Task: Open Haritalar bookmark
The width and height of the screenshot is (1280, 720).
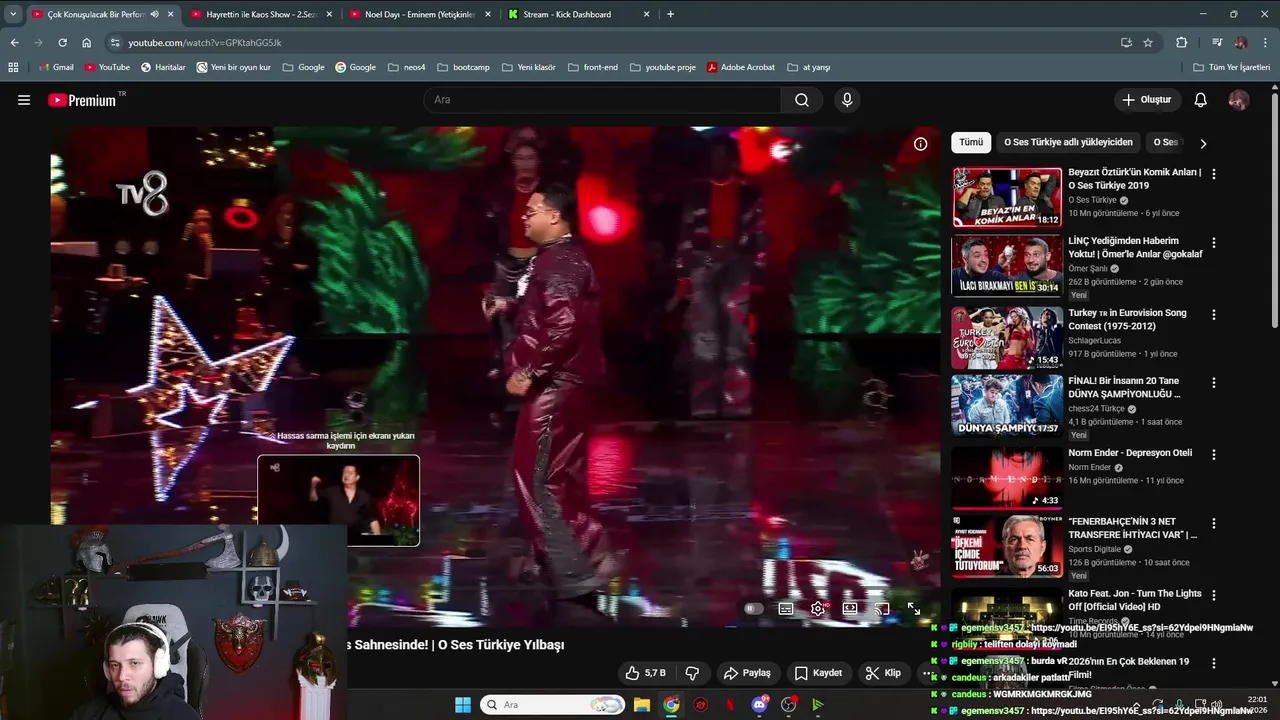Action: [x=163, y=67]
